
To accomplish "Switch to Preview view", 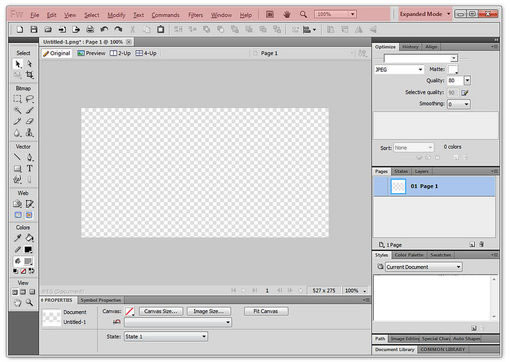I will 91,53.
